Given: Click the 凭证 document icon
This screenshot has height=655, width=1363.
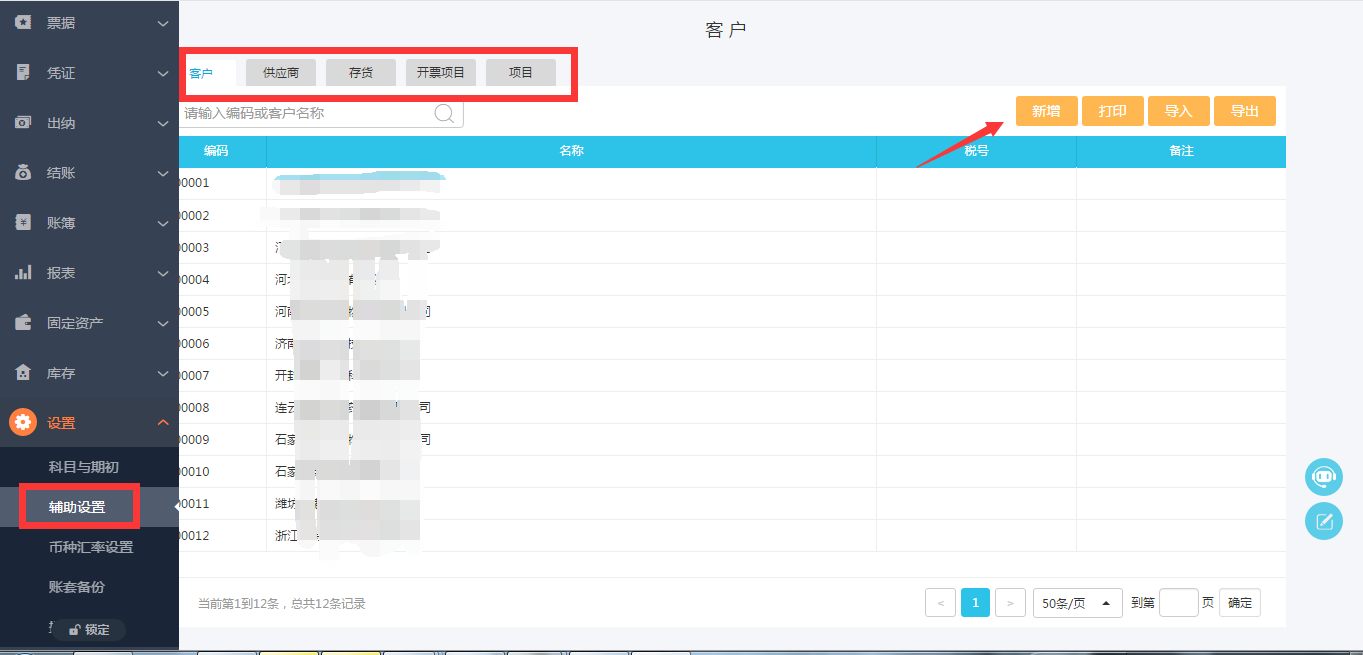Looking at the screenshot, I should tap(23, 72).
